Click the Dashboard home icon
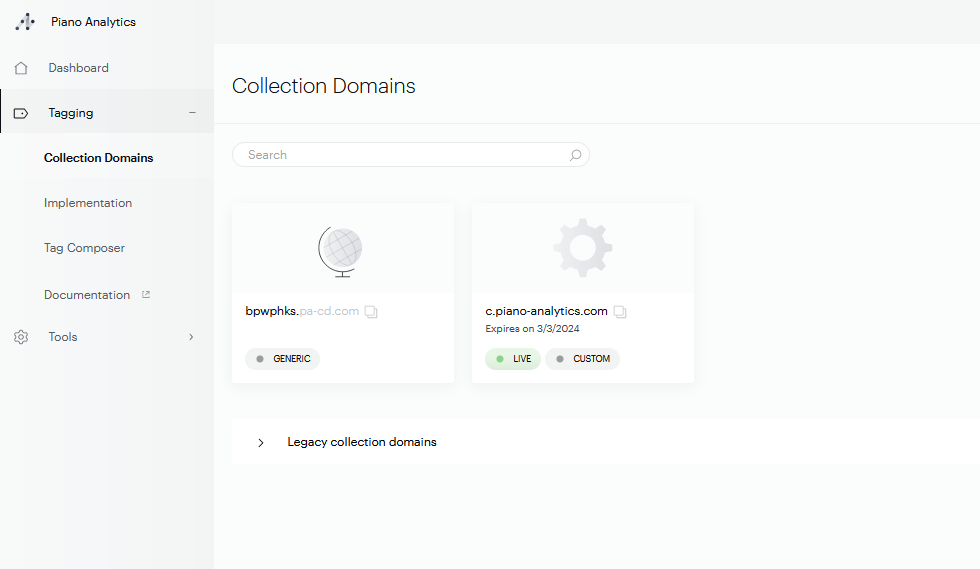 point(21,68)
